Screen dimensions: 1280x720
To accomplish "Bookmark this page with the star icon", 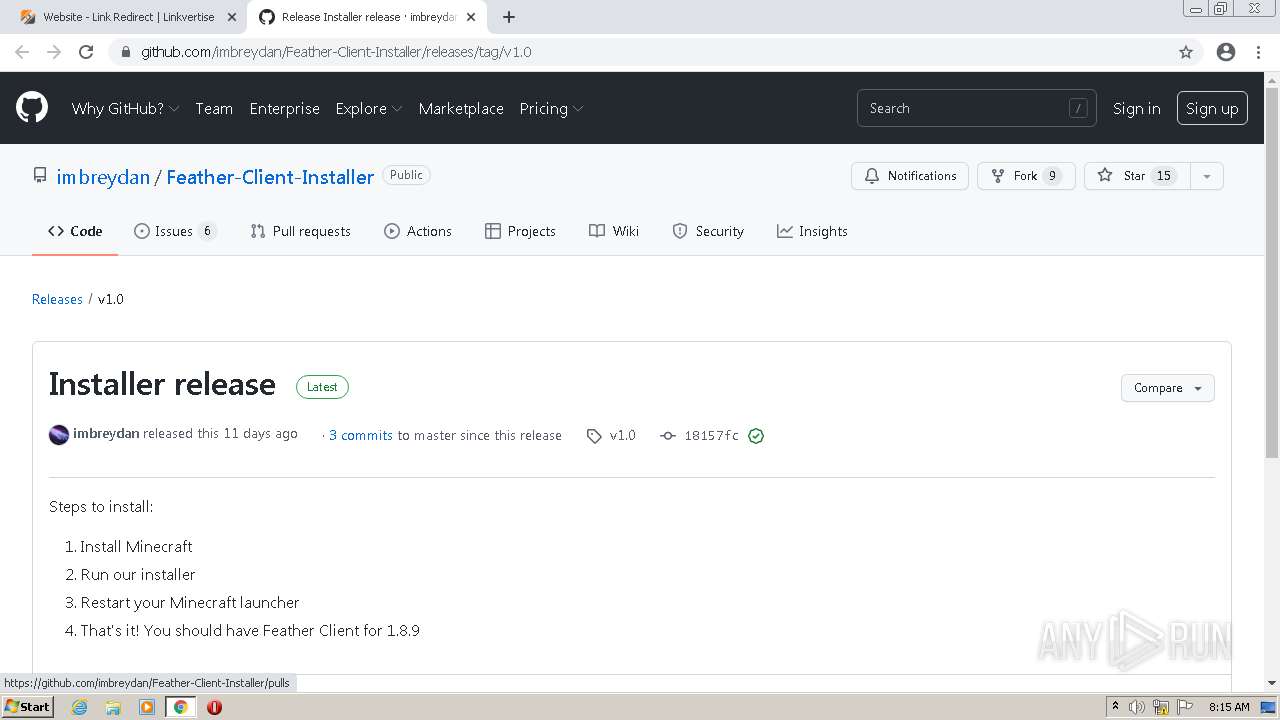I will tap(1186, 52).
